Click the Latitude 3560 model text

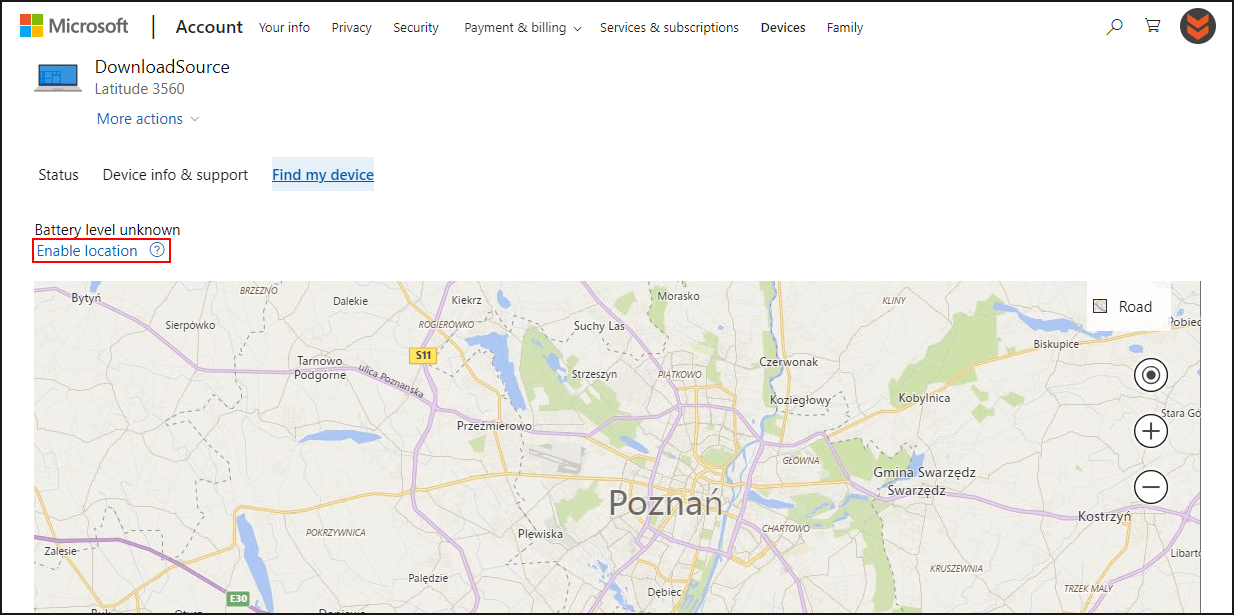click(x=139, y=89)
